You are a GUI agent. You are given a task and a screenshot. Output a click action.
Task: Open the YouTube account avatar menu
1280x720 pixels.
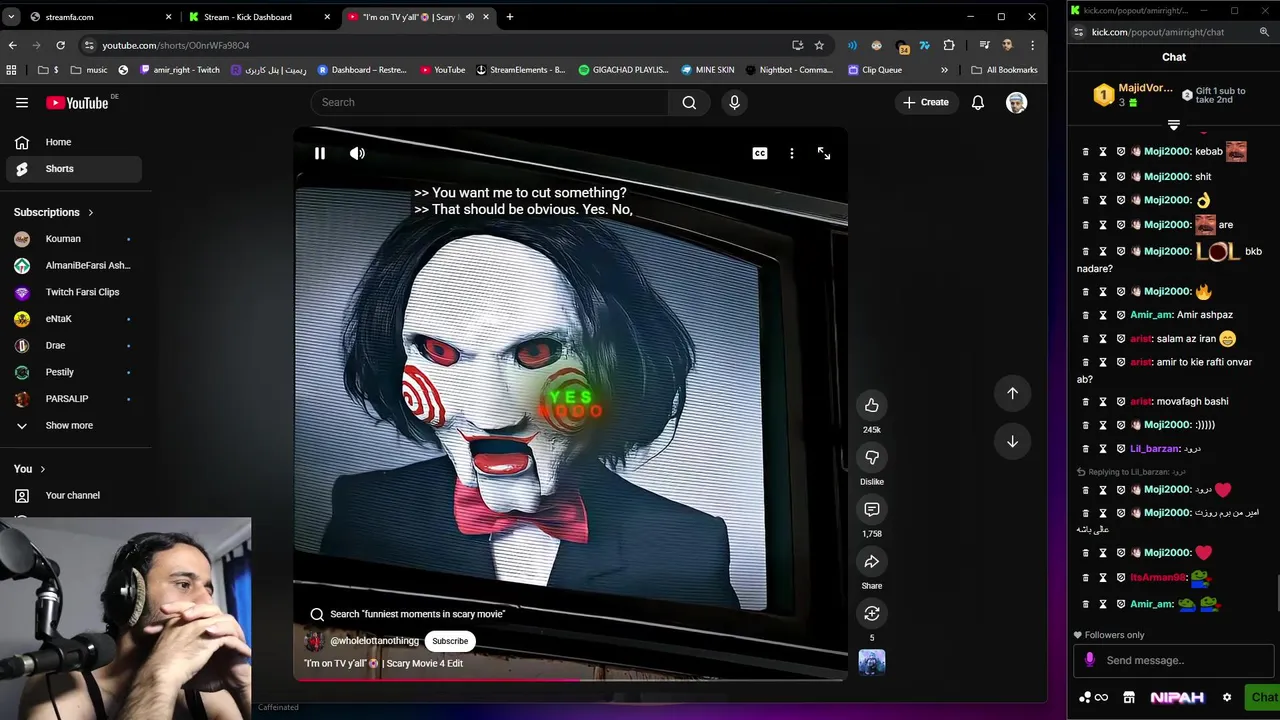pyautogui.click(x=1016, y=102)
